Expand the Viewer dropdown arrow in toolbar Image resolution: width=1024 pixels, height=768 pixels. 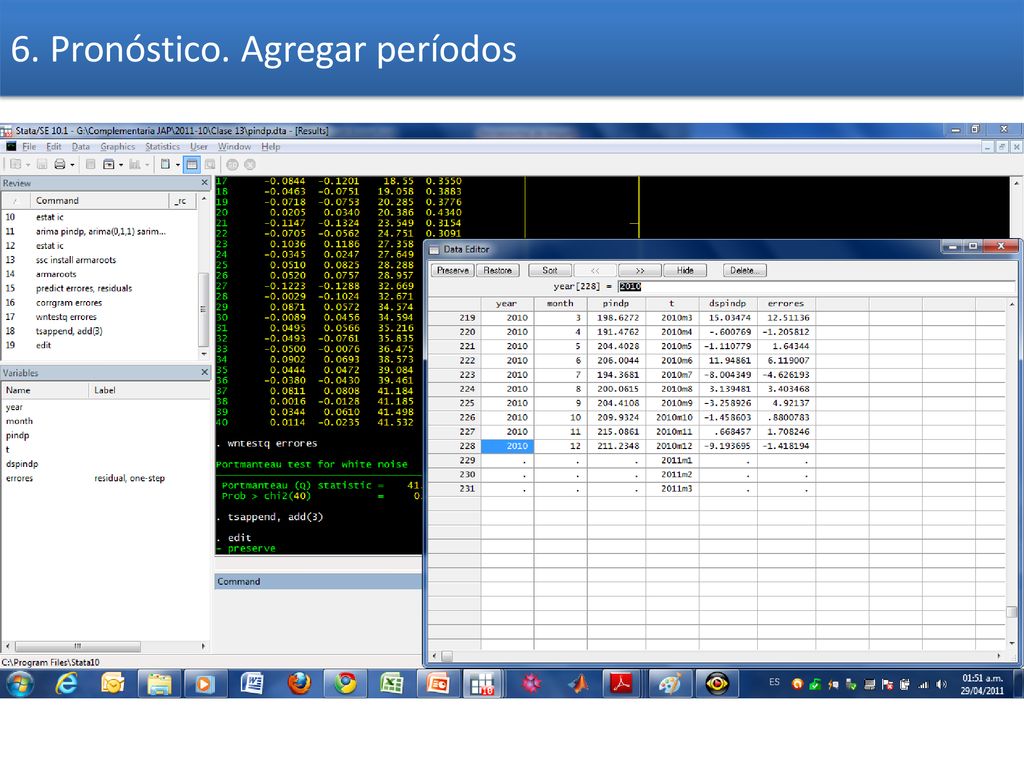click(x=121, y=165)
